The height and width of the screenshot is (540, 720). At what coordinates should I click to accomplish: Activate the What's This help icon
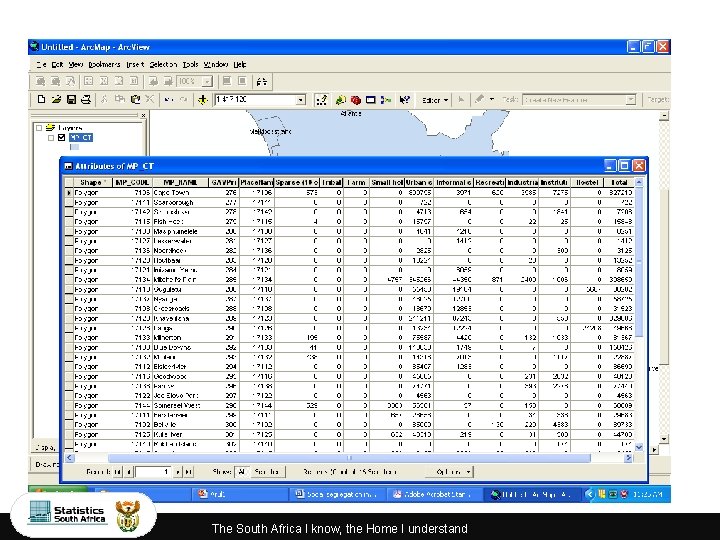404,100
